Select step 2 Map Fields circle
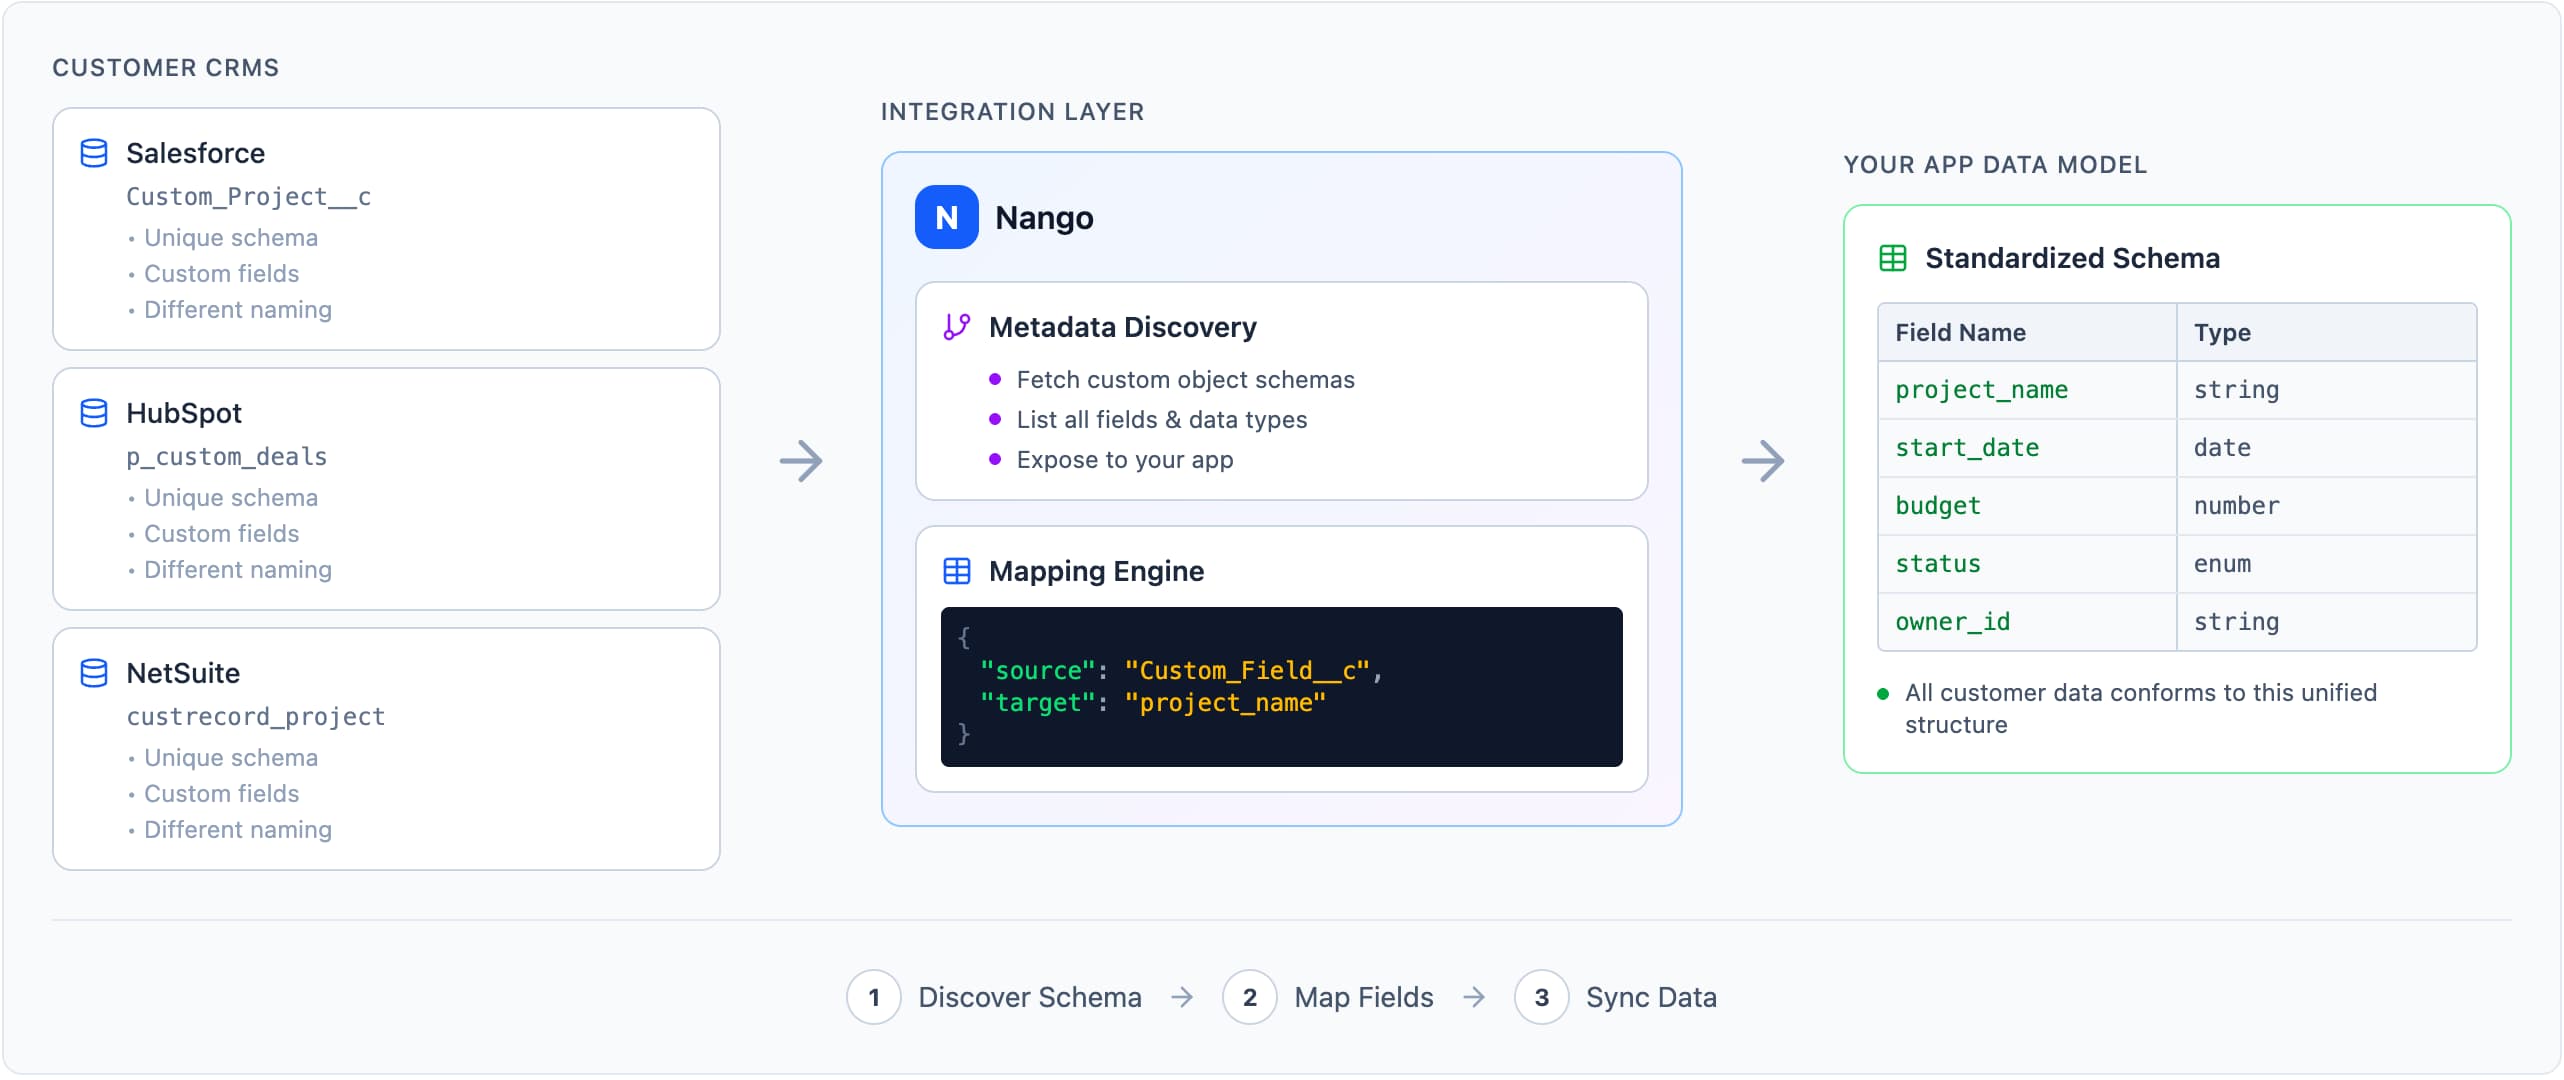2564x1080 pixels. pyautogui.click(x=1250, y=997)
